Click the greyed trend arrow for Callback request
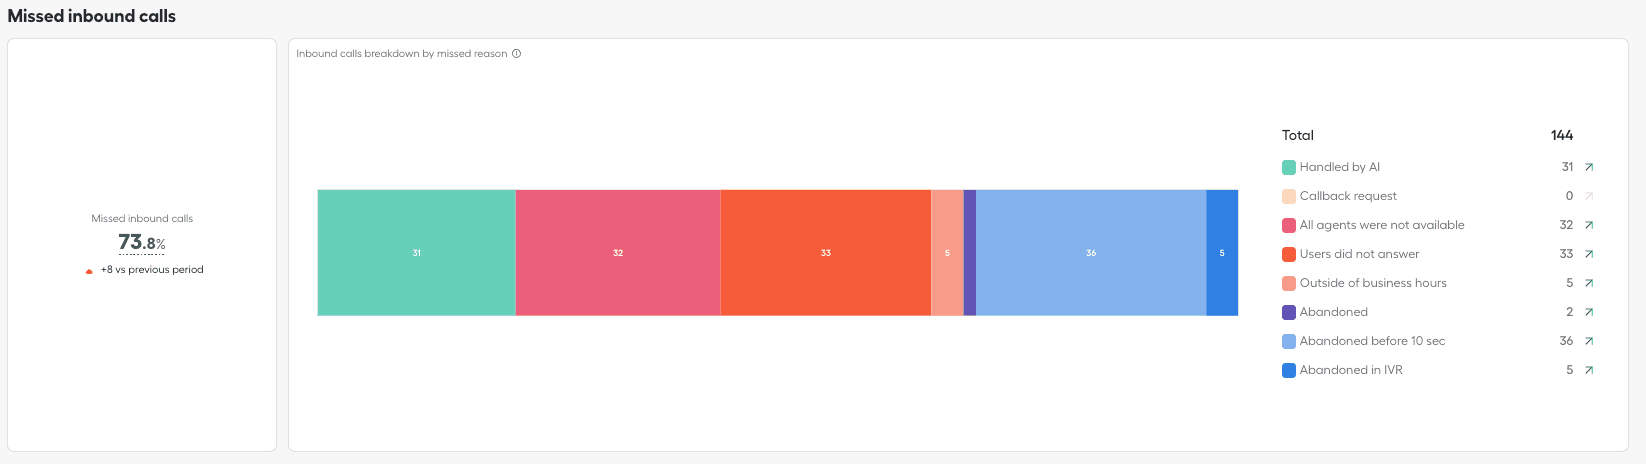This screenshot has height=464, width=1646. 1589,196
